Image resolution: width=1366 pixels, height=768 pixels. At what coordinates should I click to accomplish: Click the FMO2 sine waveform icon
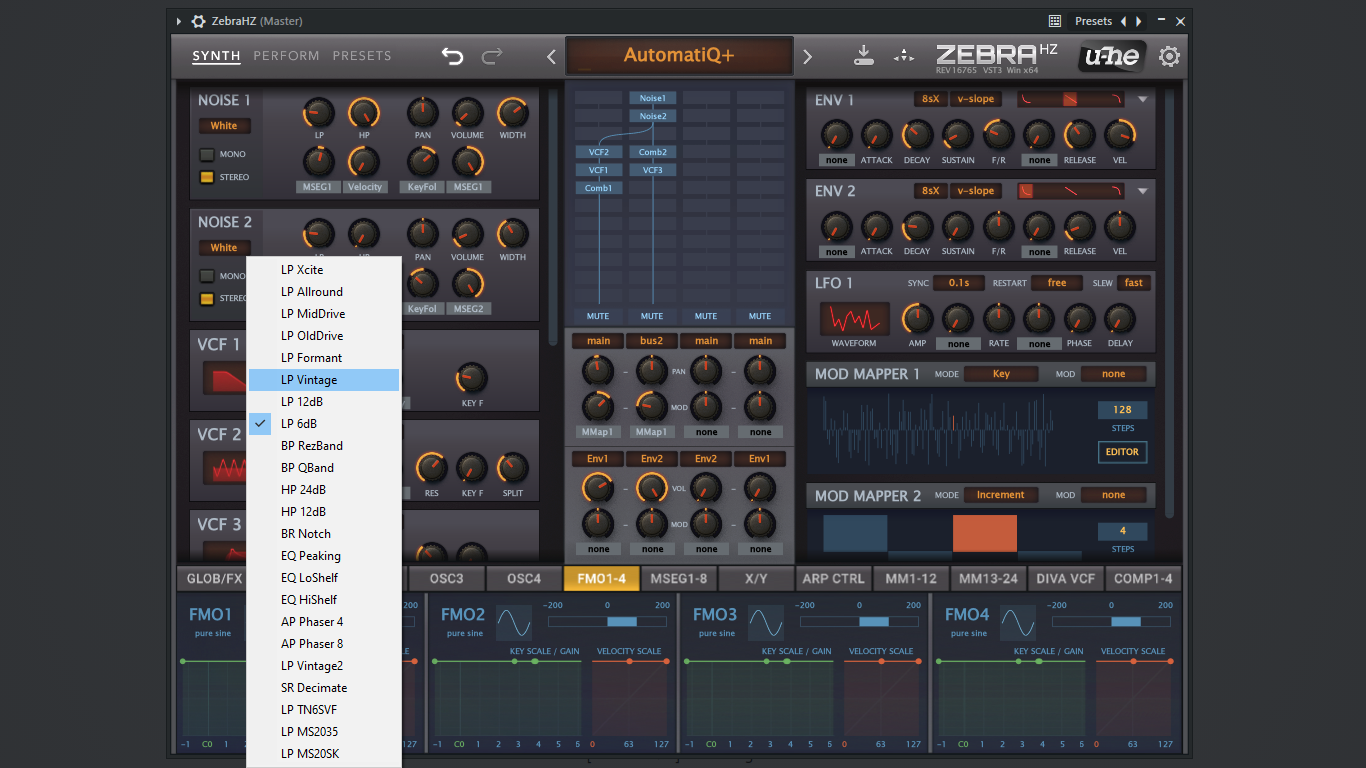514,622
